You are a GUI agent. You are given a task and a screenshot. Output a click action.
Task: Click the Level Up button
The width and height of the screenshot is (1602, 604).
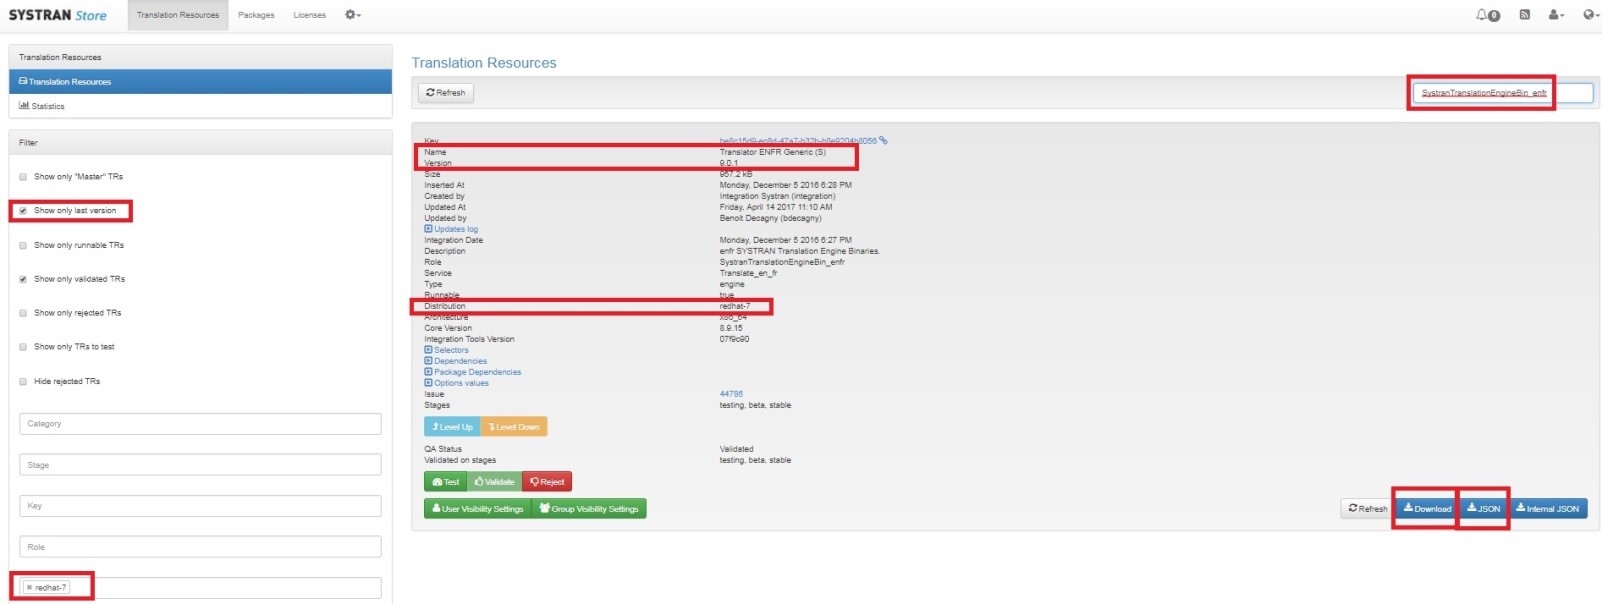coord(452,427)
